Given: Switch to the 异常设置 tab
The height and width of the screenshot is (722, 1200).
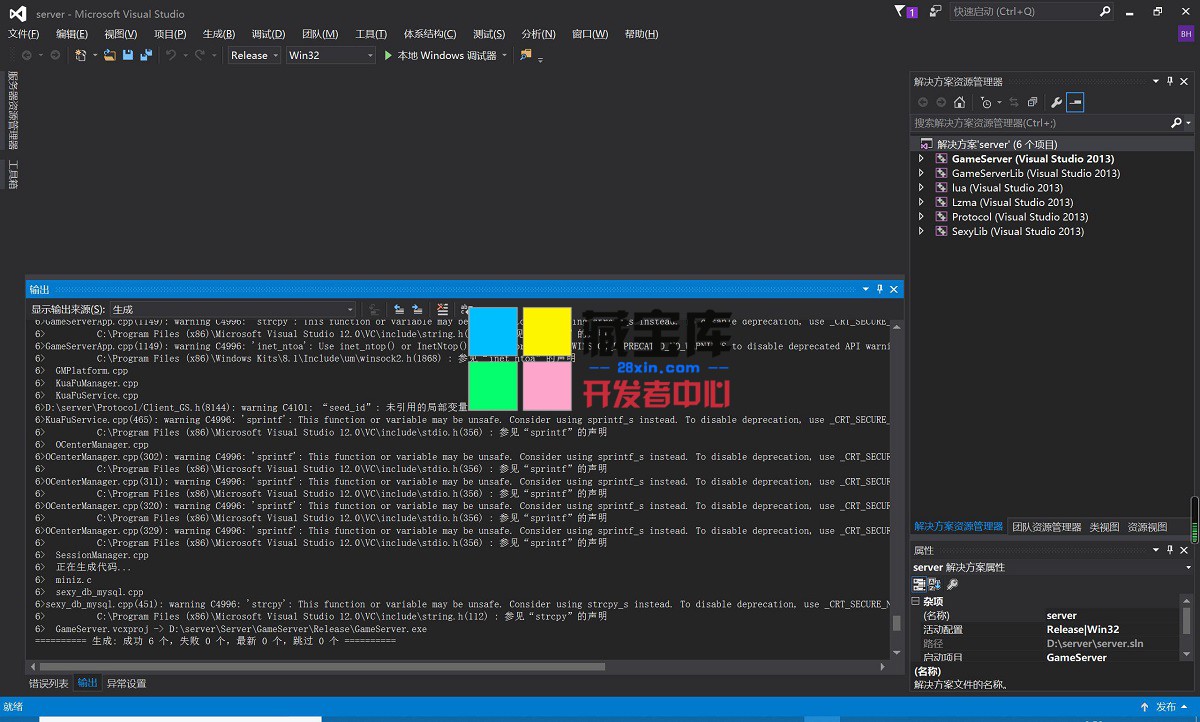Looking at the screenshot, I should tap(126, 684).
